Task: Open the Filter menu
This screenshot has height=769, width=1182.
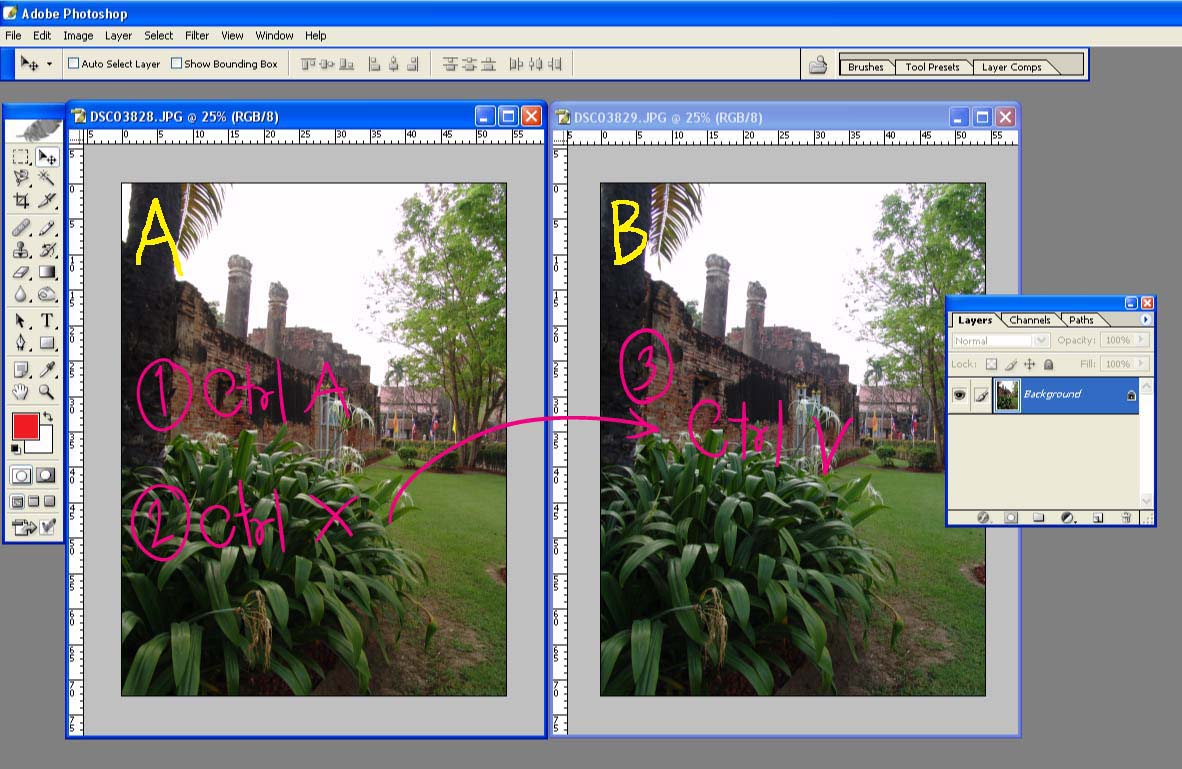Action: coord(197,35)
